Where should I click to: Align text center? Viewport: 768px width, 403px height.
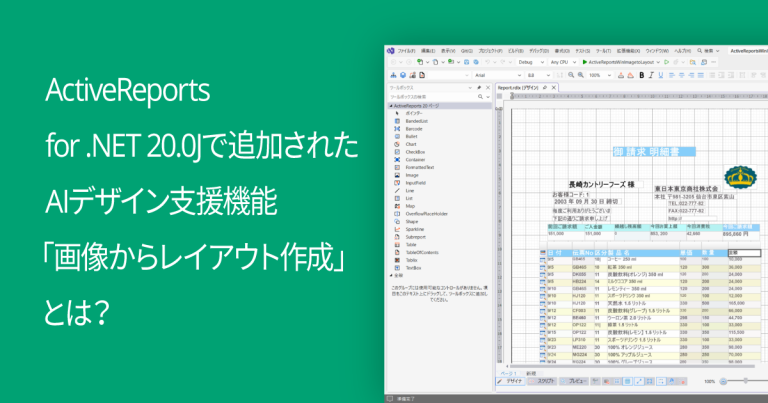click(x=681, y=75)
